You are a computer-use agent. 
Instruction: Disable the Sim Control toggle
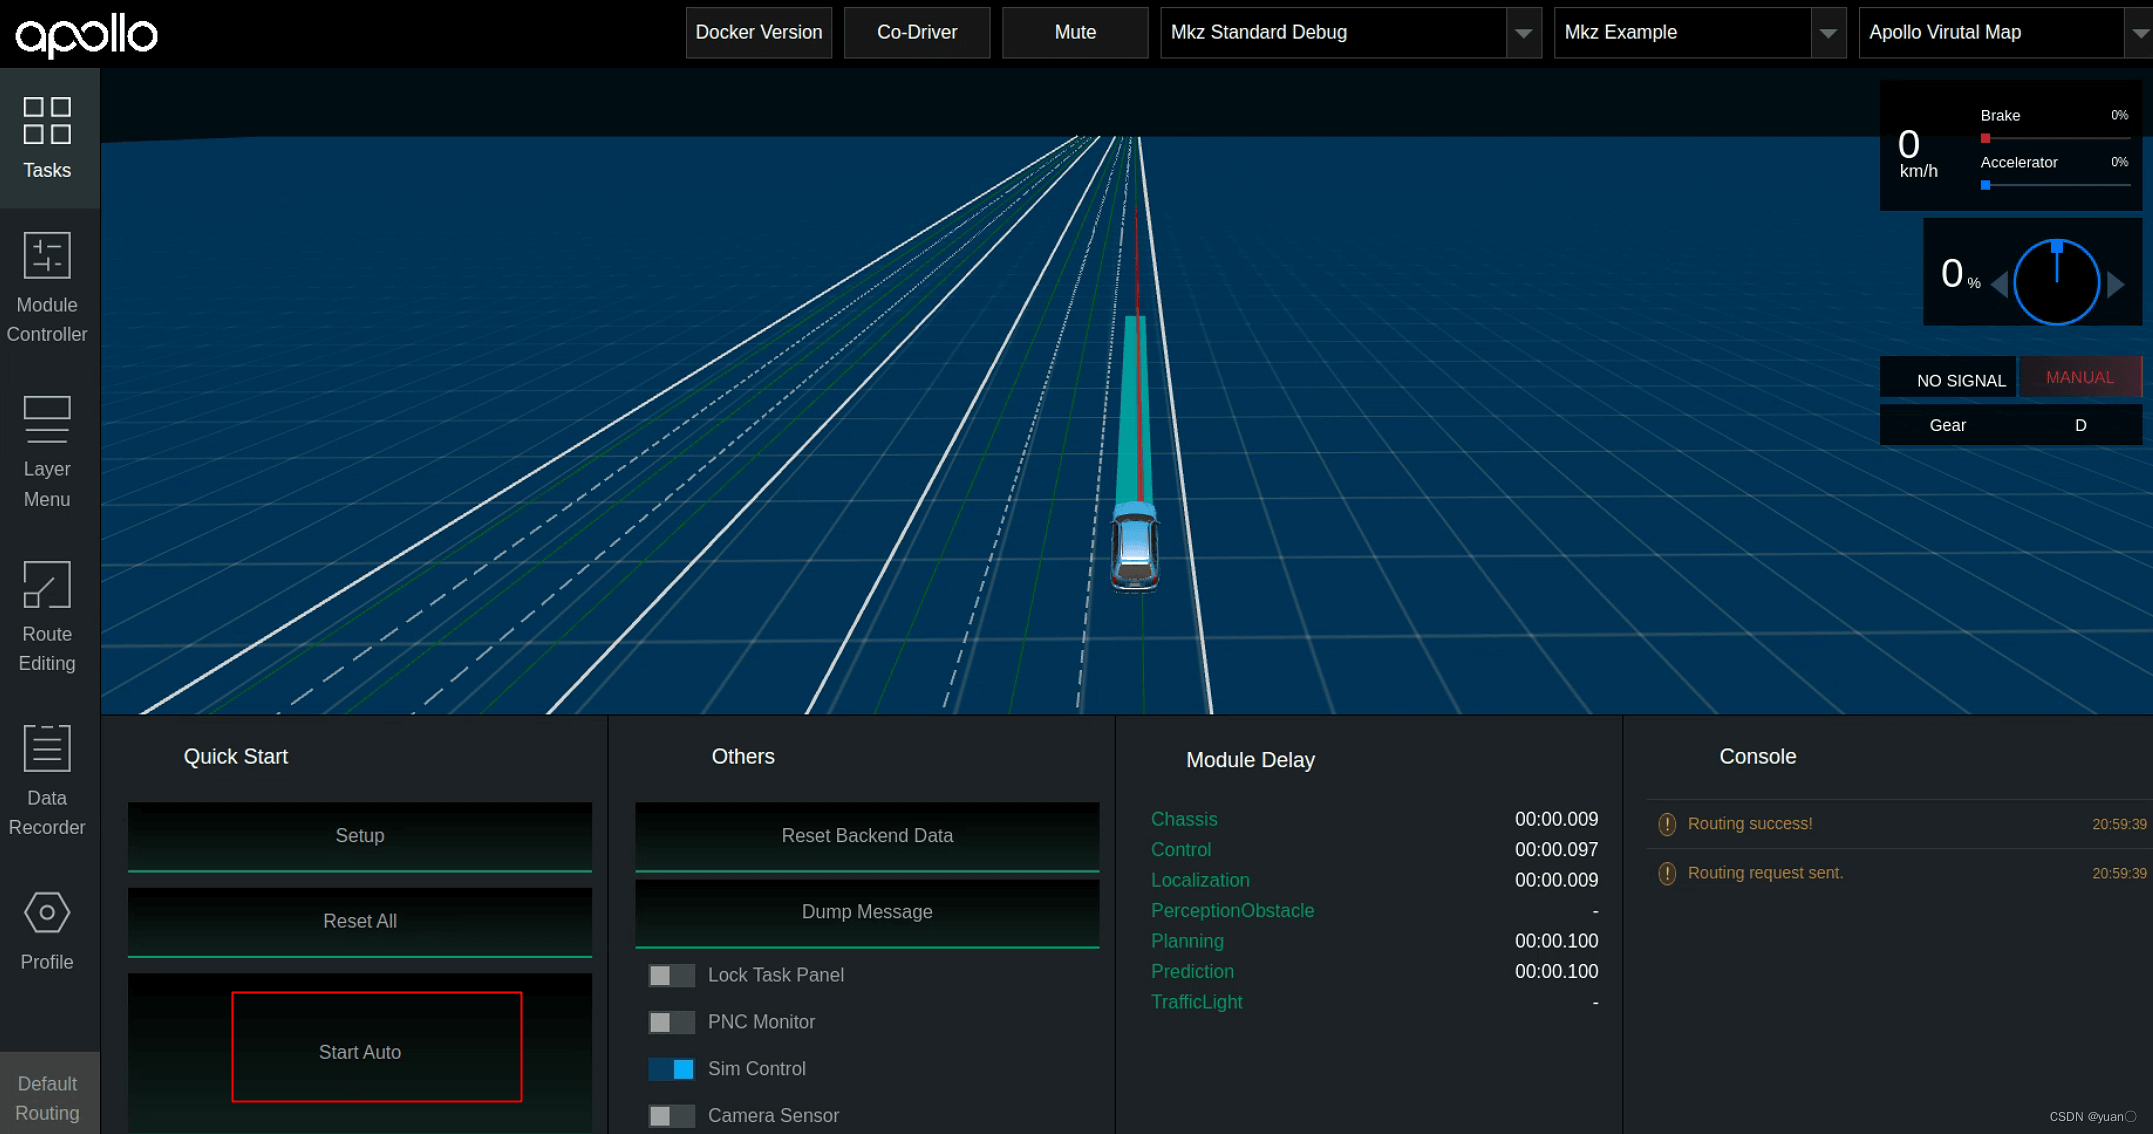[671, 1069]
